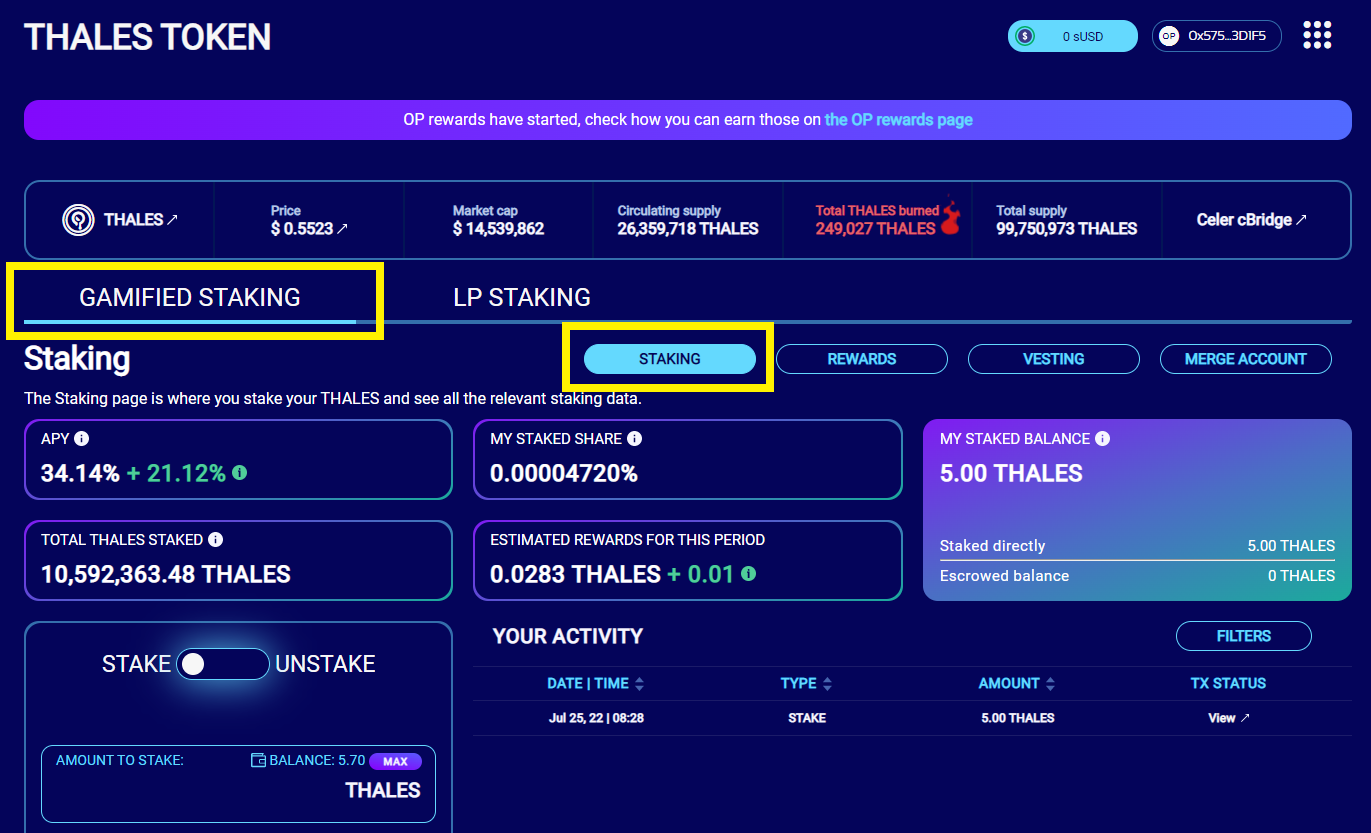Sort activity by Amount column
The height and width of the screenshot is (833, 1371).
(x=1017, y=684)
